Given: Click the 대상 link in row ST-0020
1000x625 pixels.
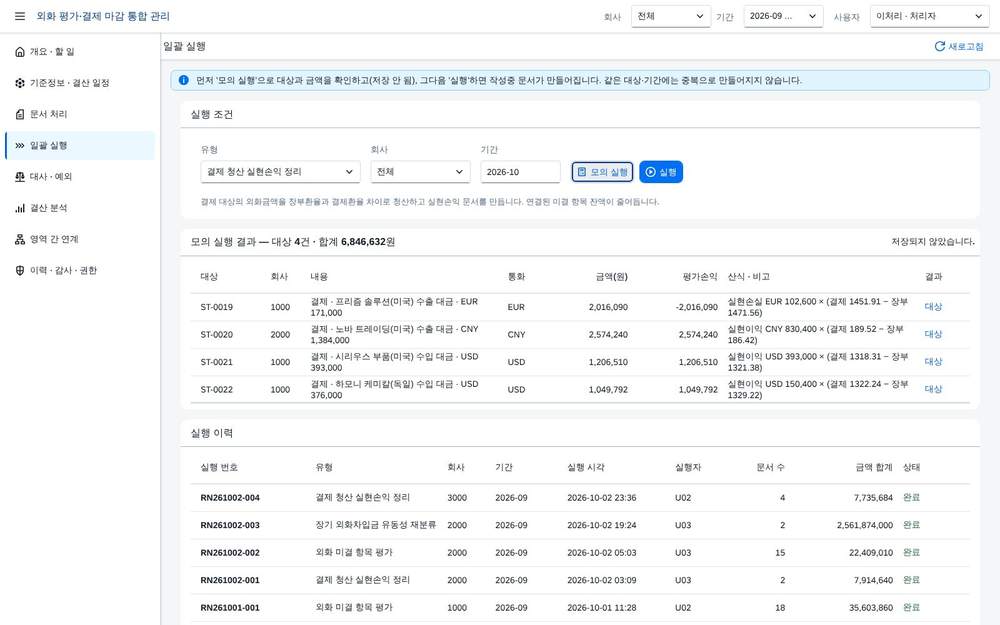Looking at the screenshot, I should click(x=933, y=334).
